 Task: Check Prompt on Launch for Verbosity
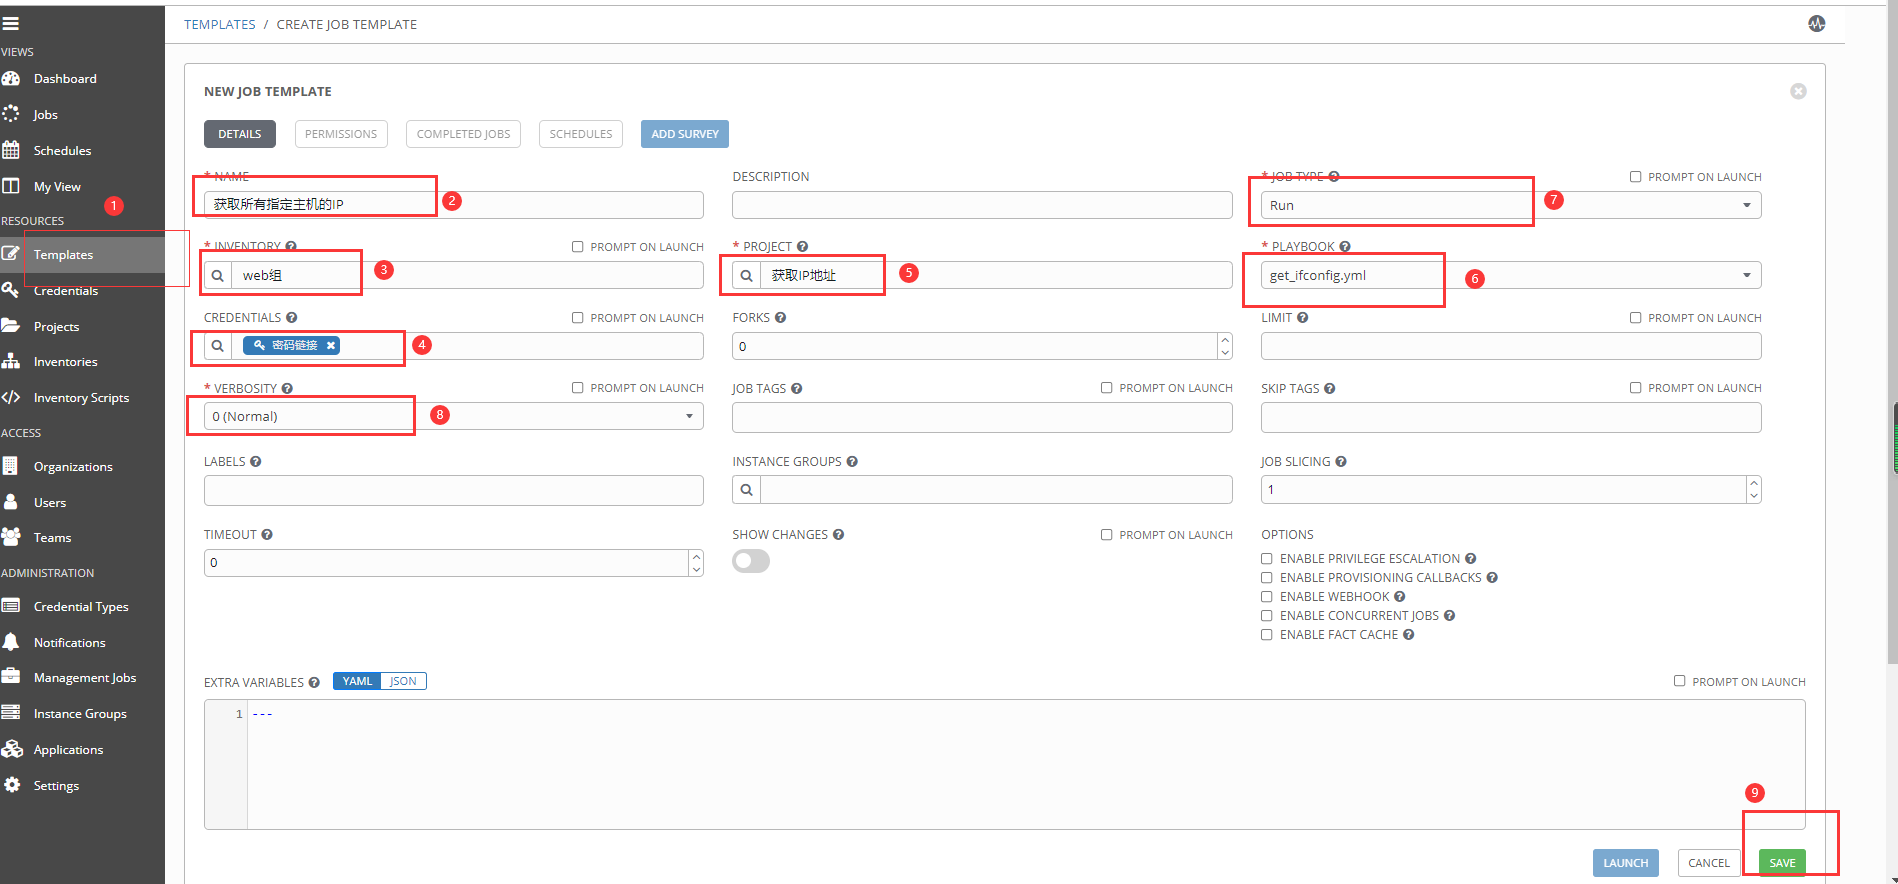click(x=577, y=388)
